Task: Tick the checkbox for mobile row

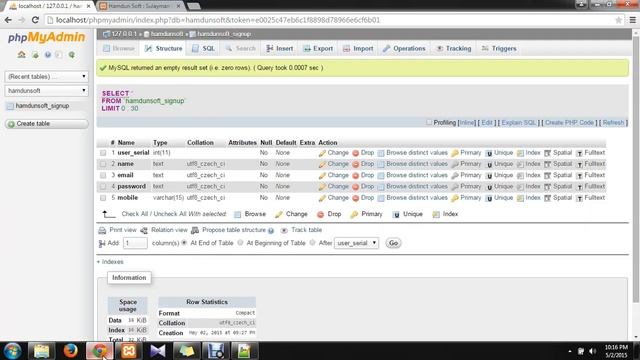Action: (x=103, y=198)
